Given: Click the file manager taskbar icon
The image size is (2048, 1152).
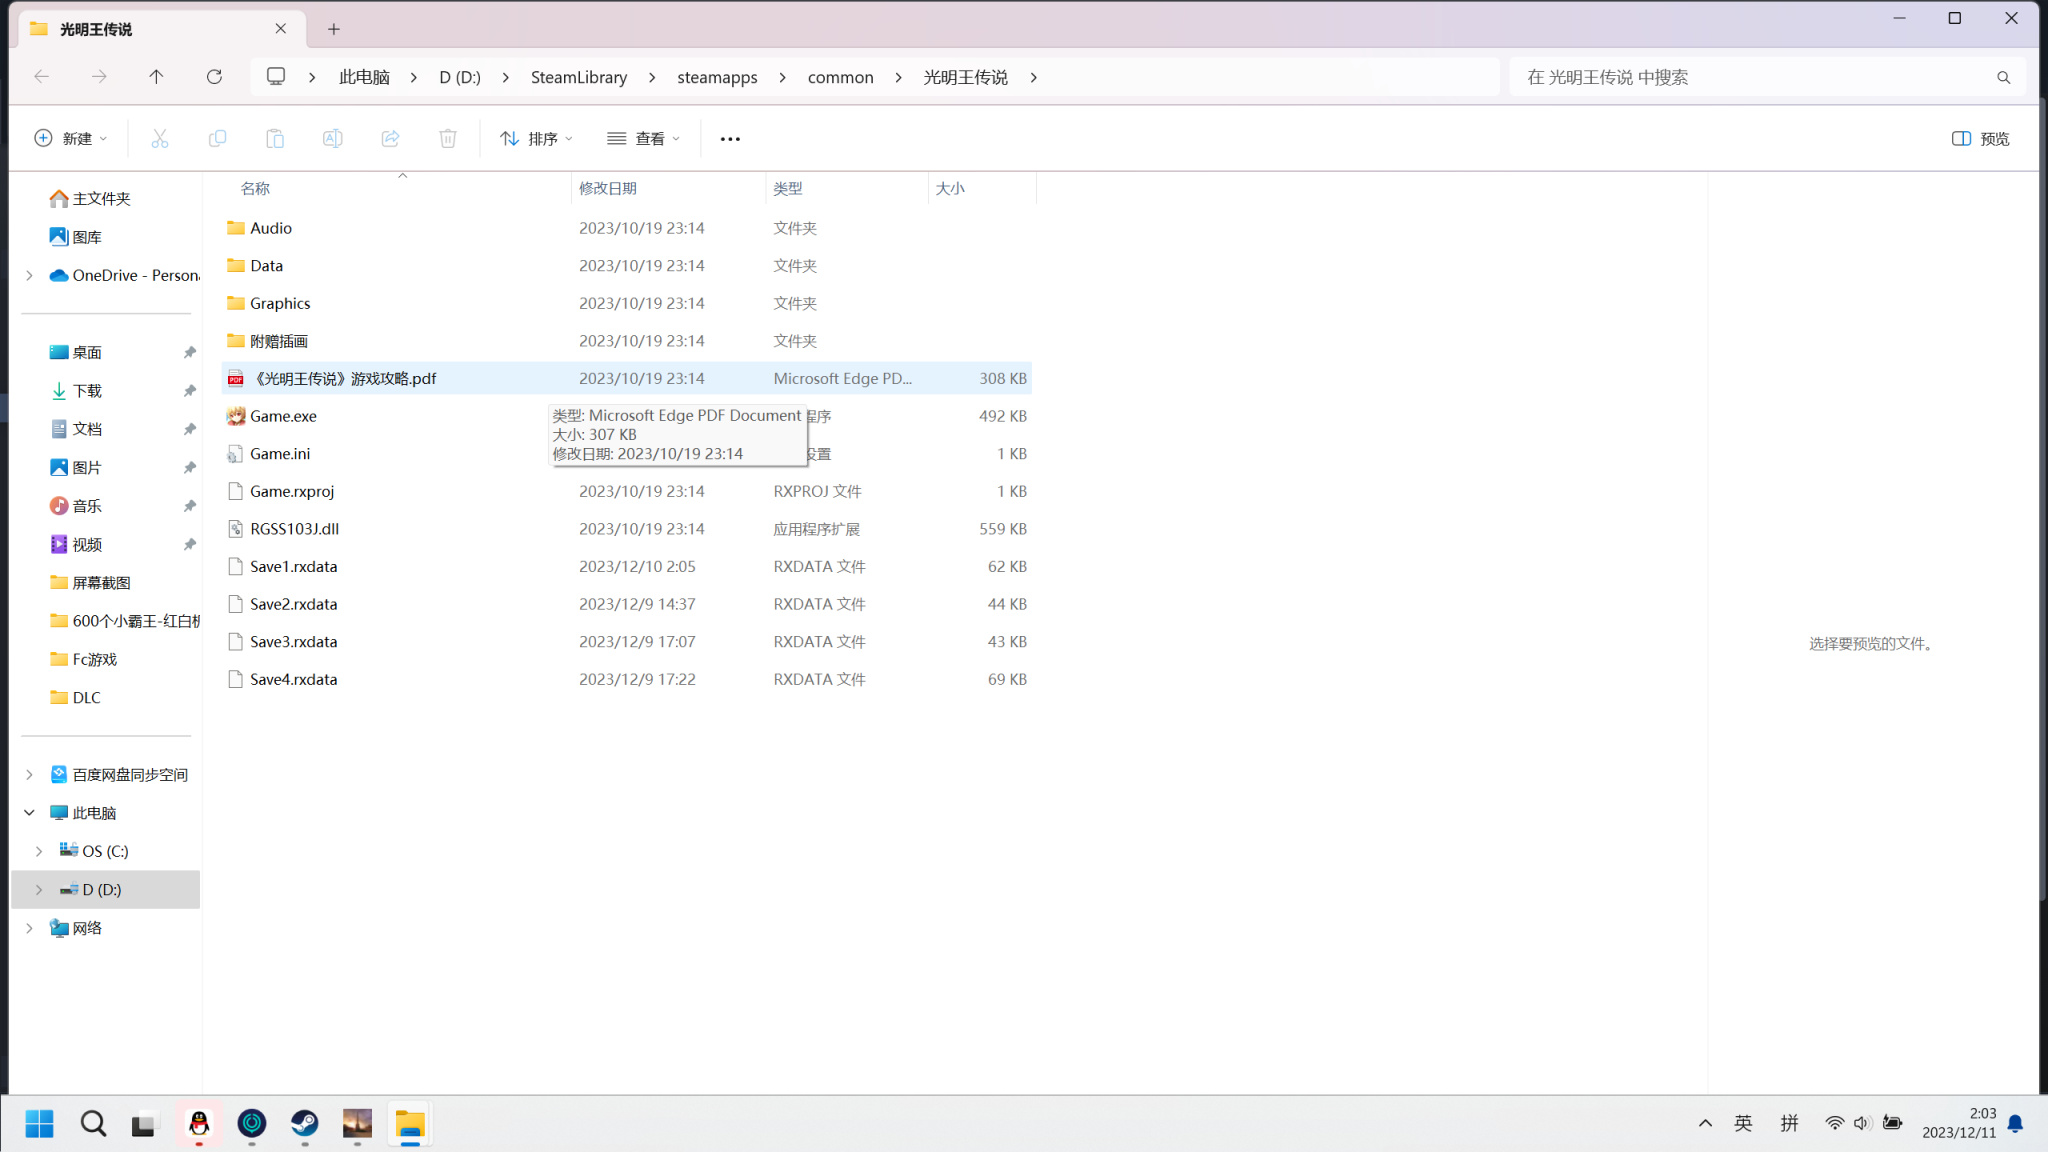Looking at the screenshot, I should coord(409,1124).
